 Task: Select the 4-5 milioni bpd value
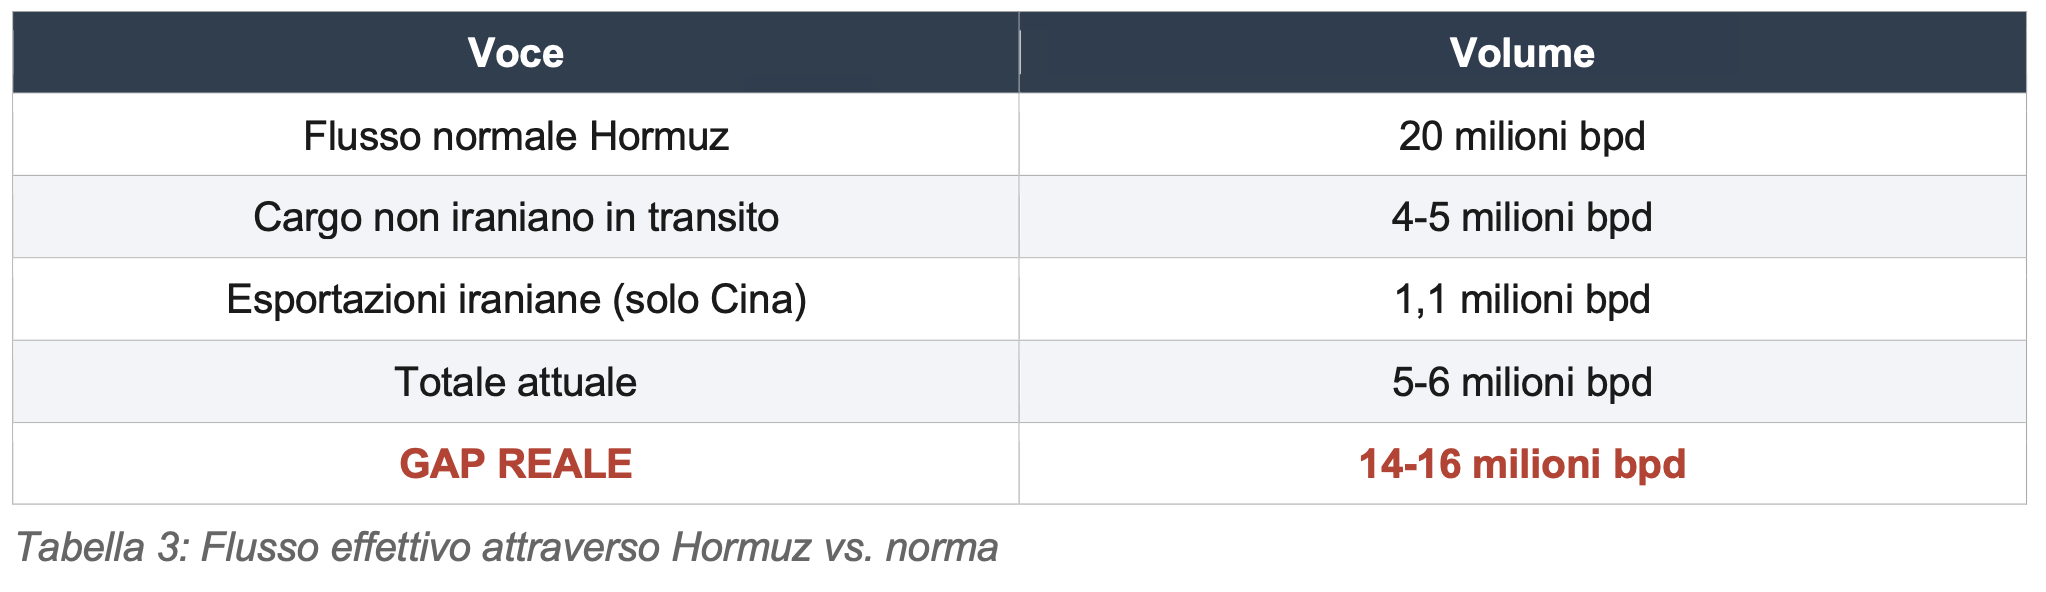(1521, 218)
